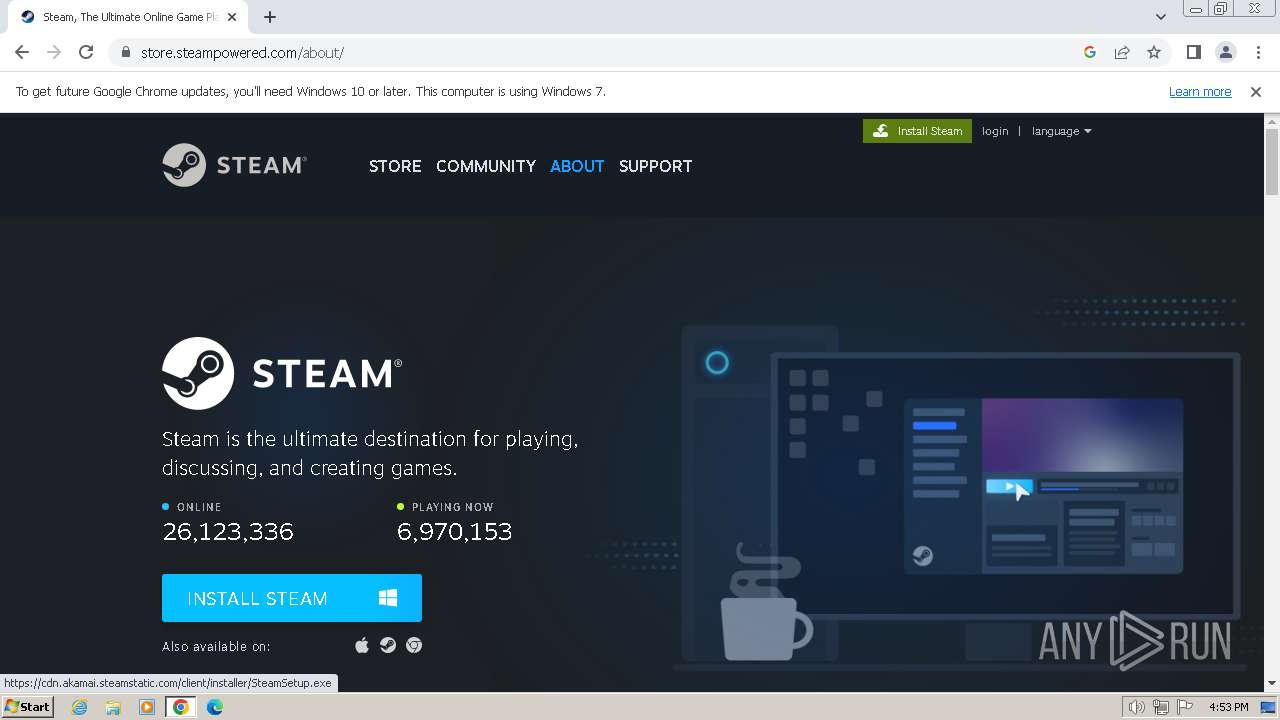This screenshot has width=1280, height=720.
Task: Click the ONLINE label
Action: click(199, 507)
